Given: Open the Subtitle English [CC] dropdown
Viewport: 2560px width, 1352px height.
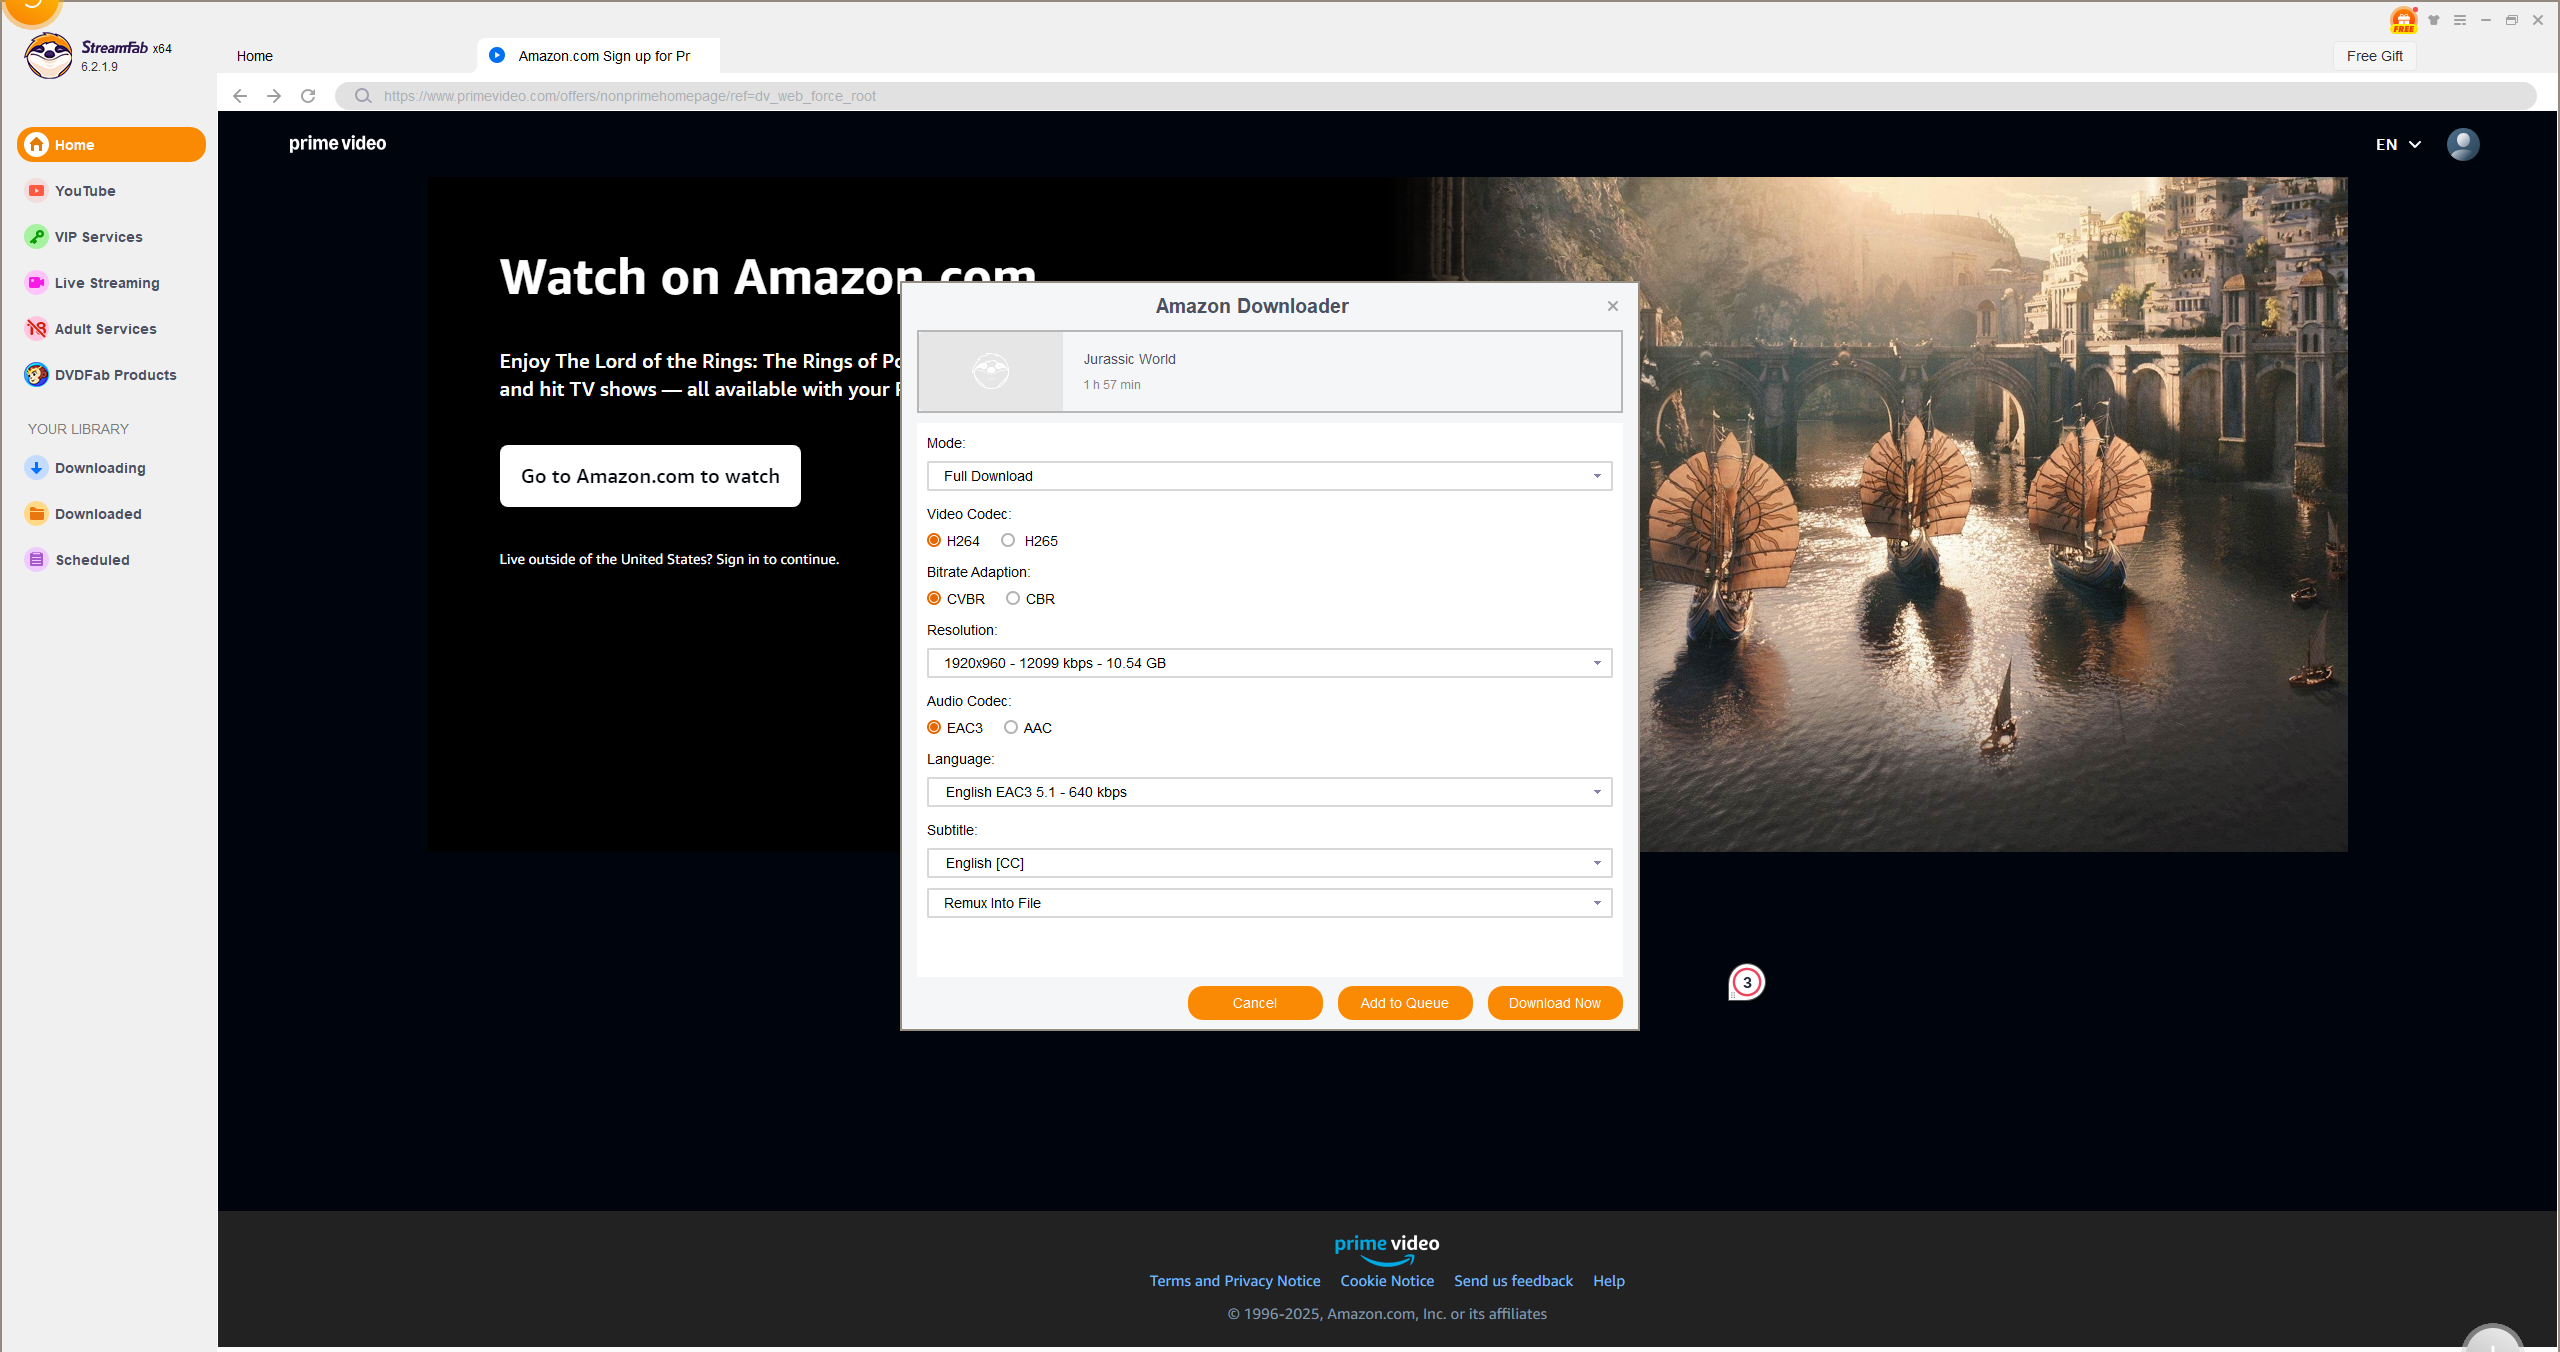Looking at the screenshot, I should pyautogui.click(x=1269, y=863).
